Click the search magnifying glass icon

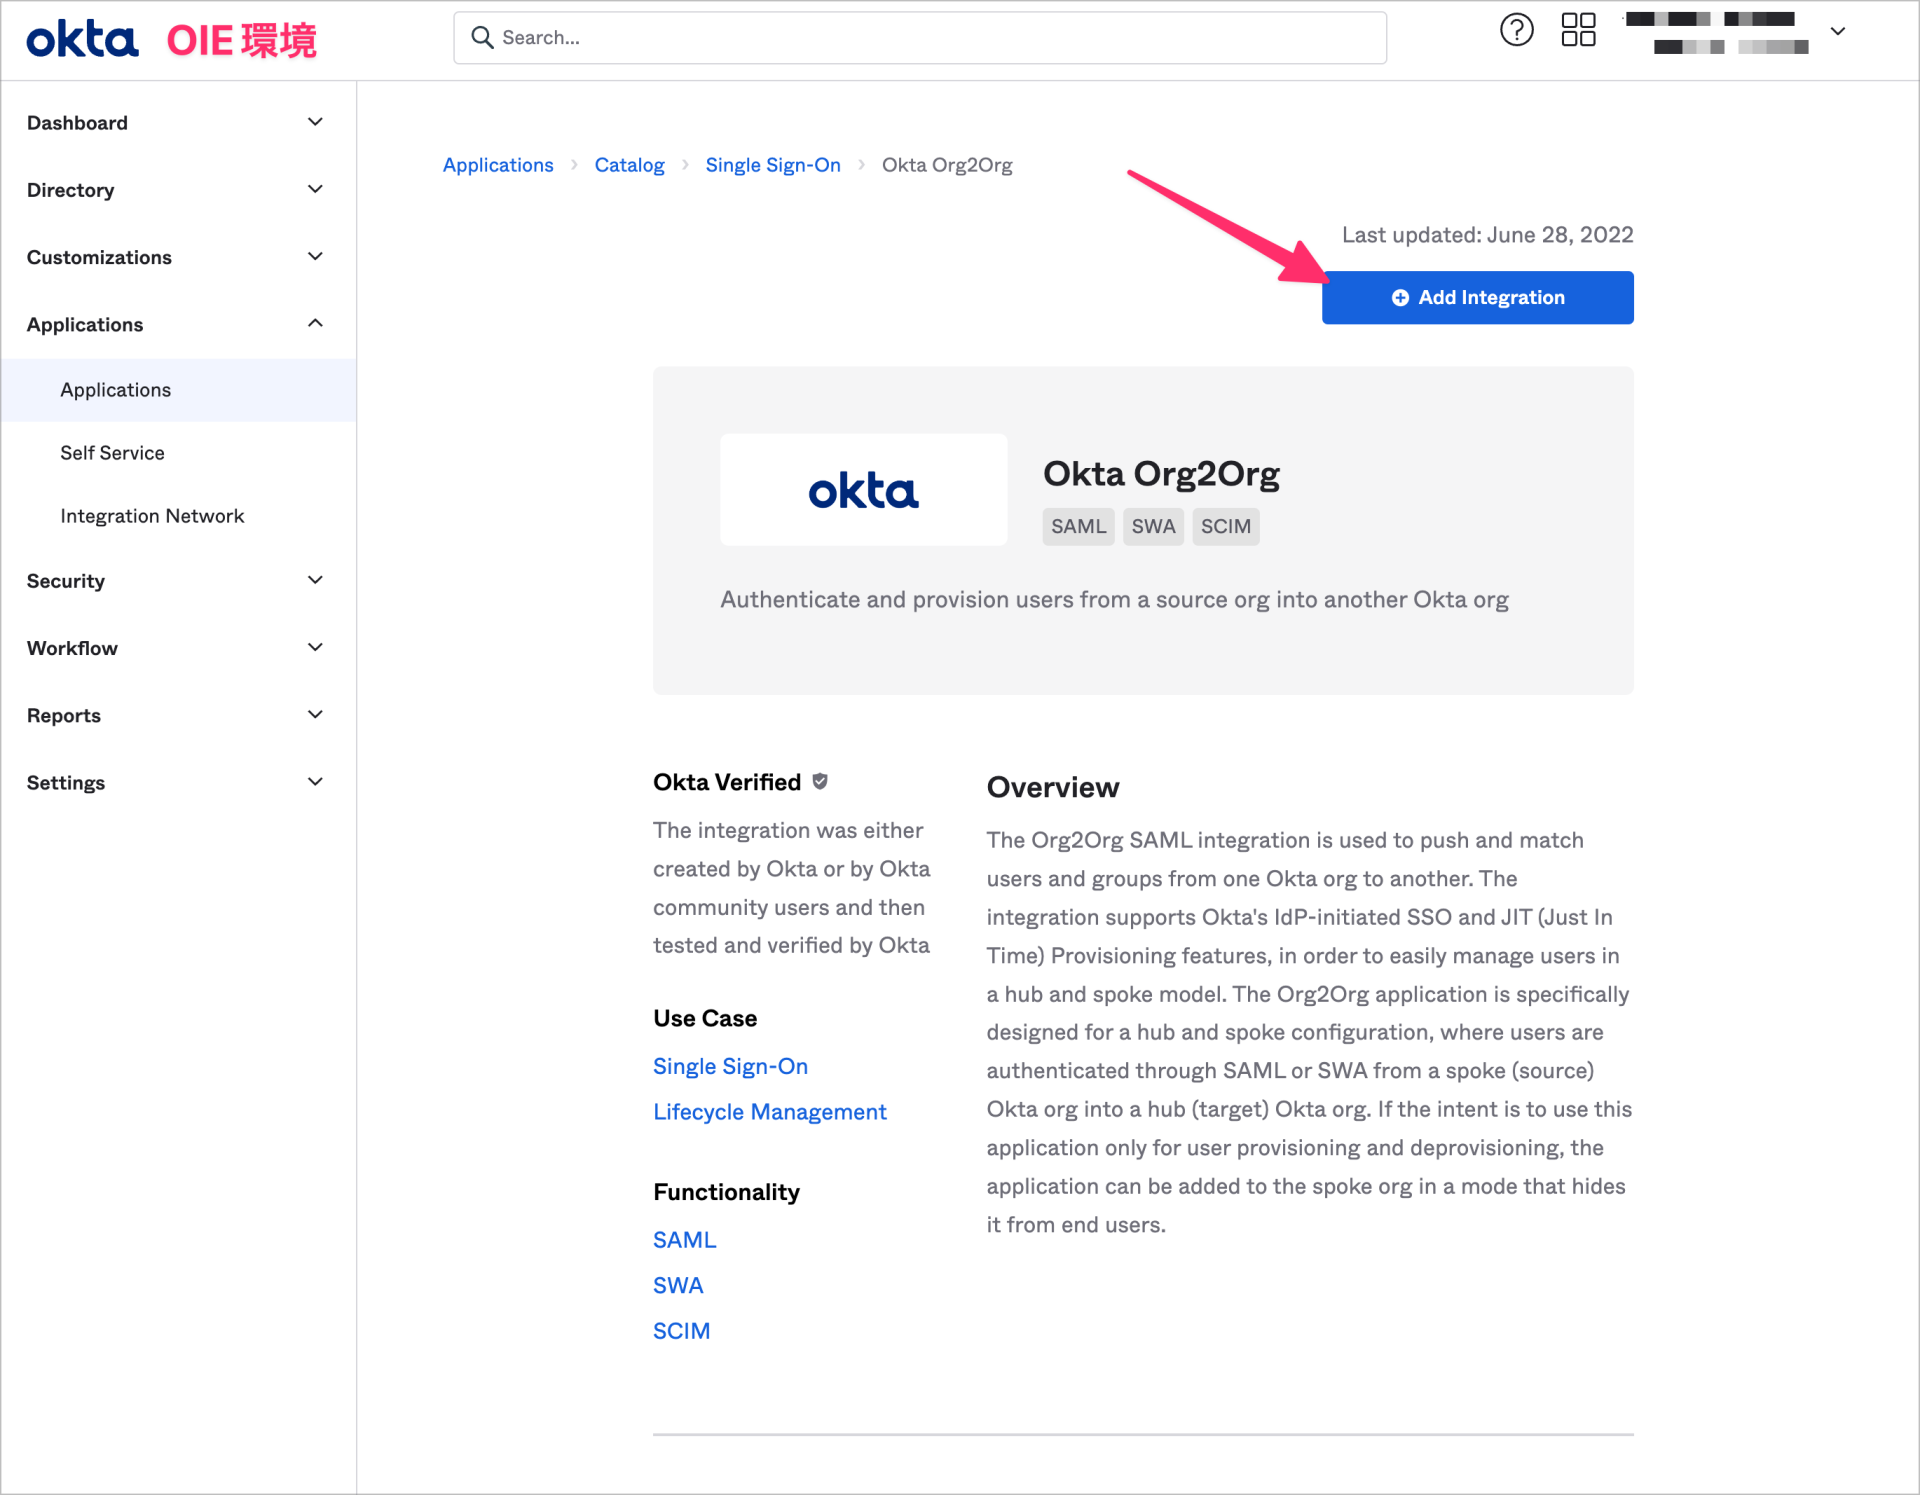483,37
